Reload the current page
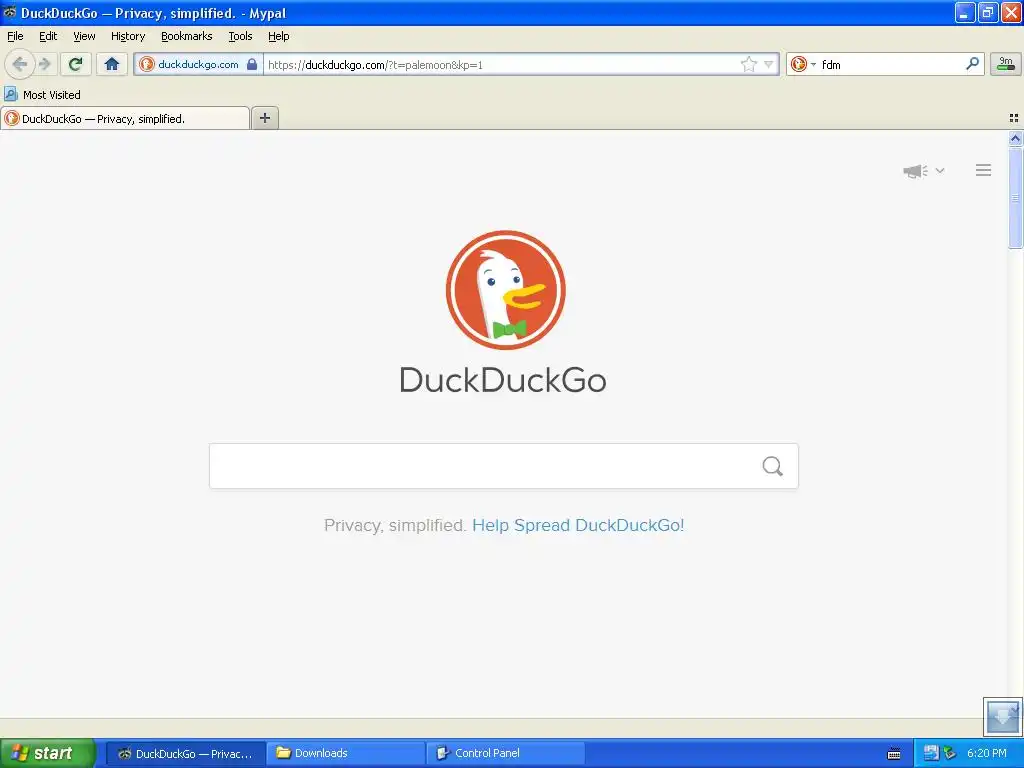 pyautogui.click(x=76, y=64)
